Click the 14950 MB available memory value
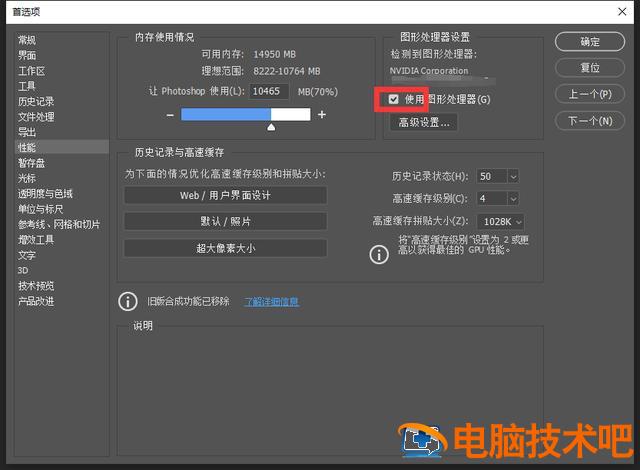This screenshot has width=640, height=470. 274,54
